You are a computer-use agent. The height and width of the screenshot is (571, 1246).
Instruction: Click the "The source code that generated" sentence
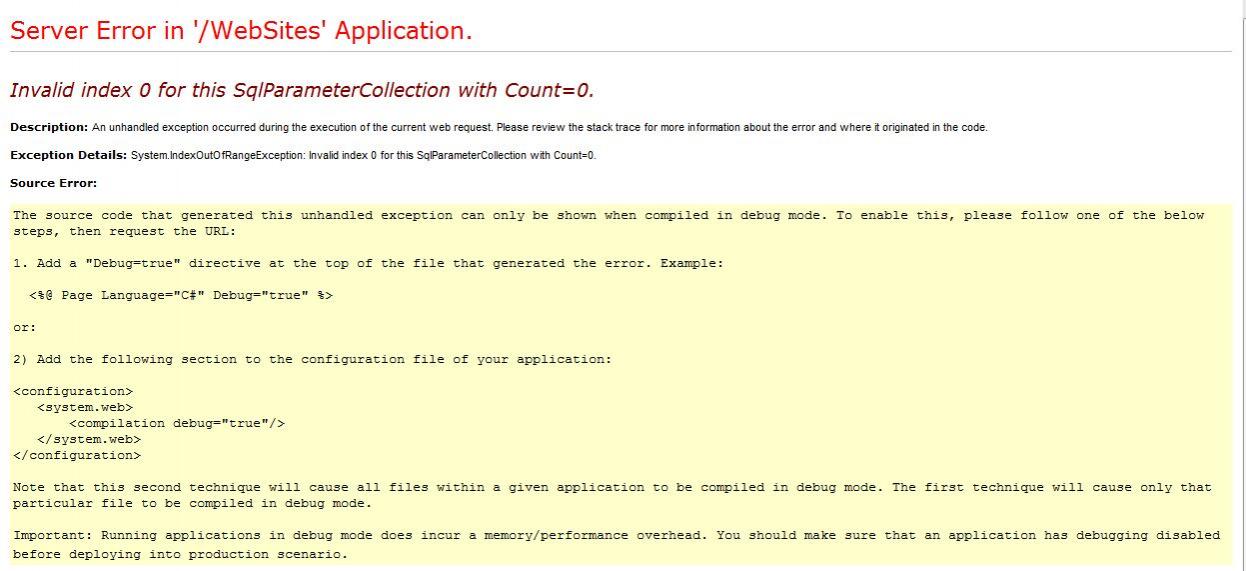[x=609, y=223]
